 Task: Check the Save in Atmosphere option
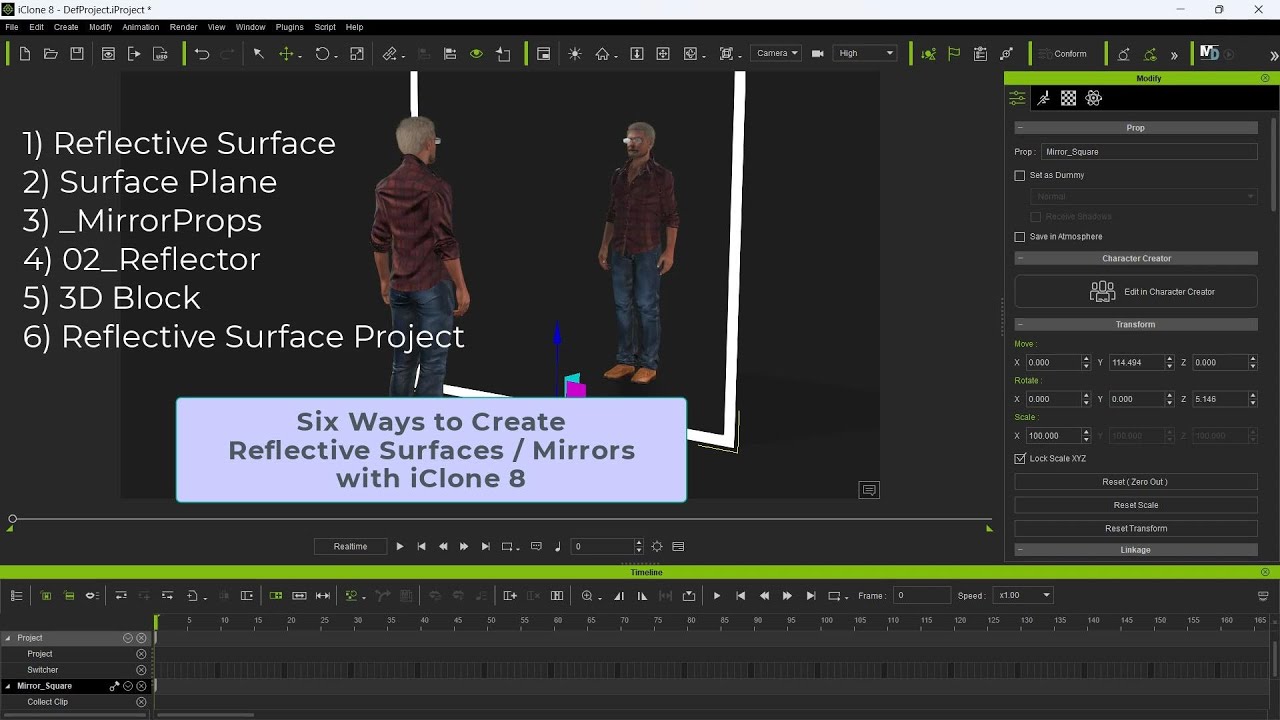point(1020,237)
